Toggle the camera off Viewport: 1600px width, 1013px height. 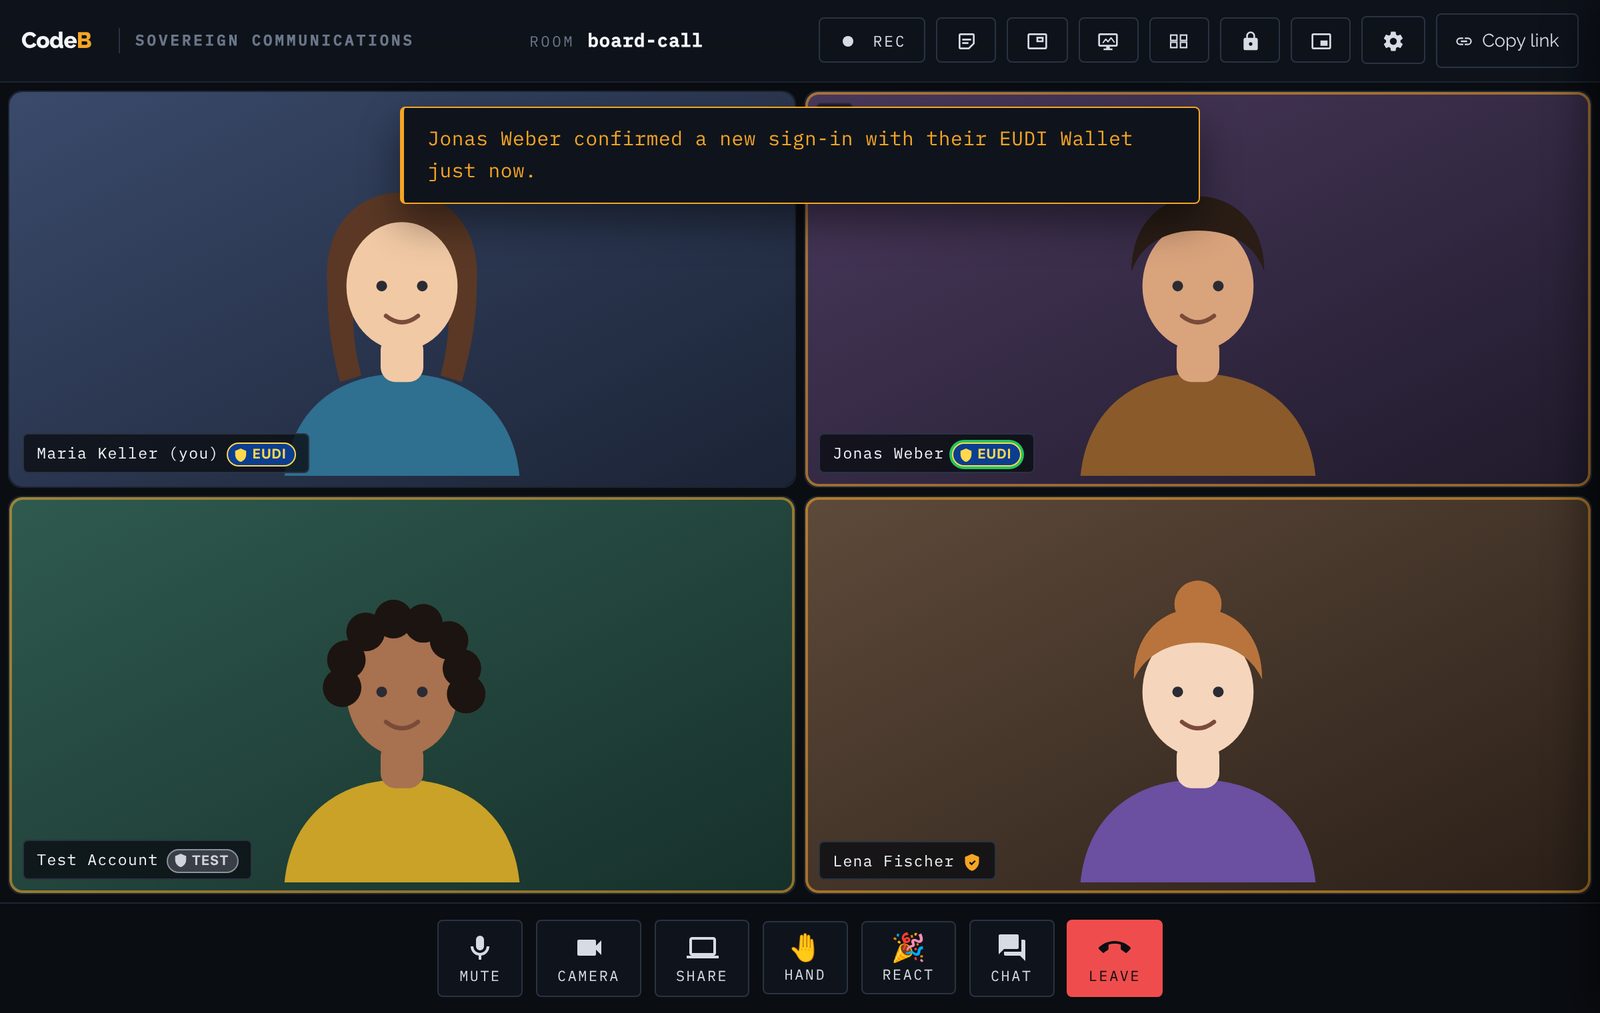(x=588, y=958)
